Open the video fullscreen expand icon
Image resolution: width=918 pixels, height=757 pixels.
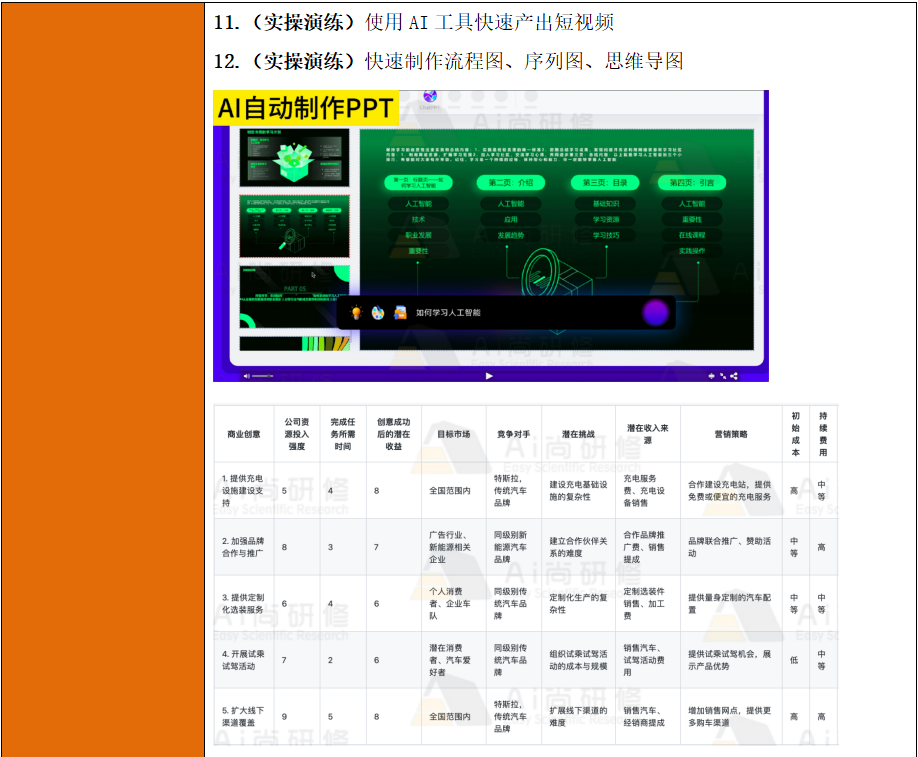point(723,376)
